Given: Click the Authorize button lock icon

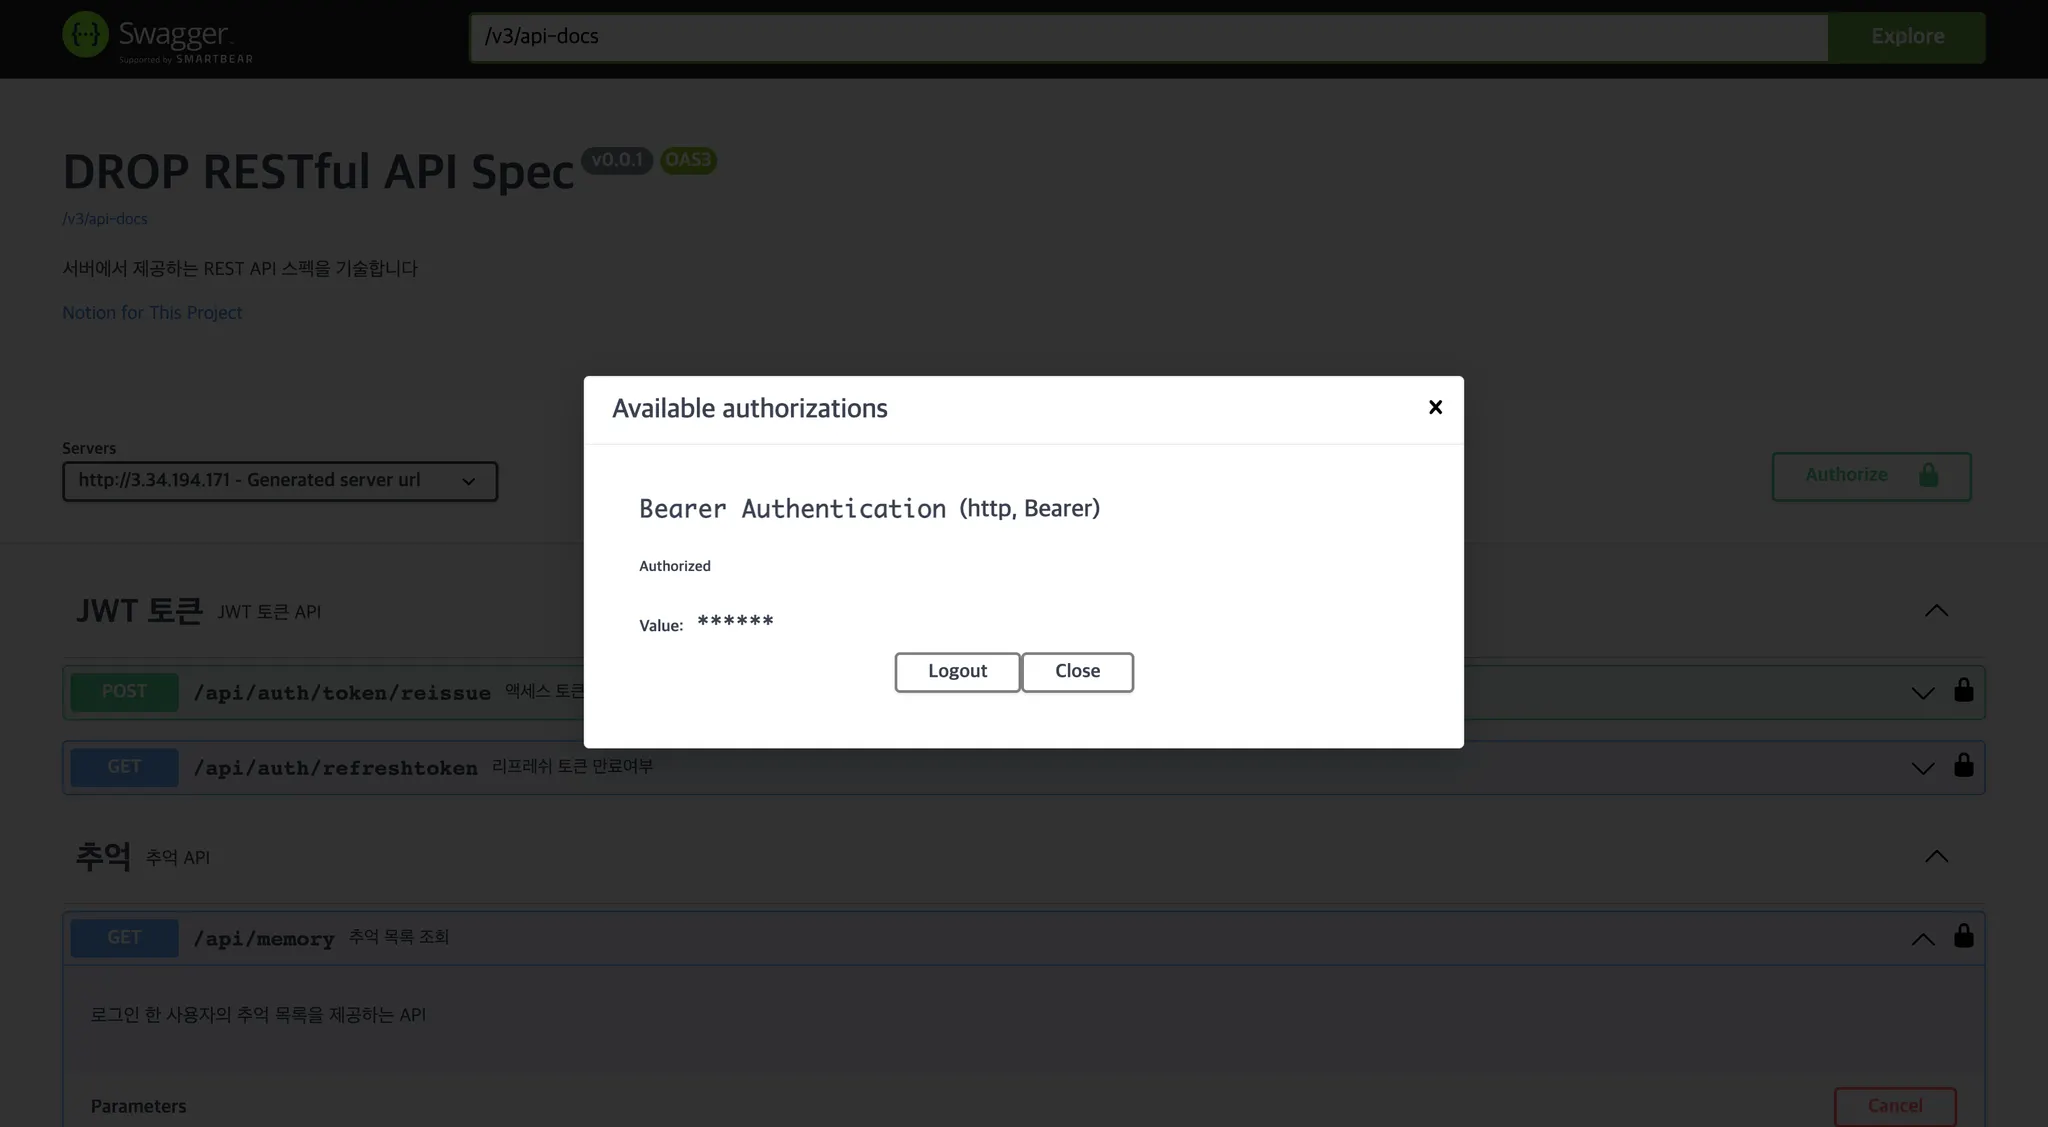Looking at the screenshot, I should coord(1929,475).
